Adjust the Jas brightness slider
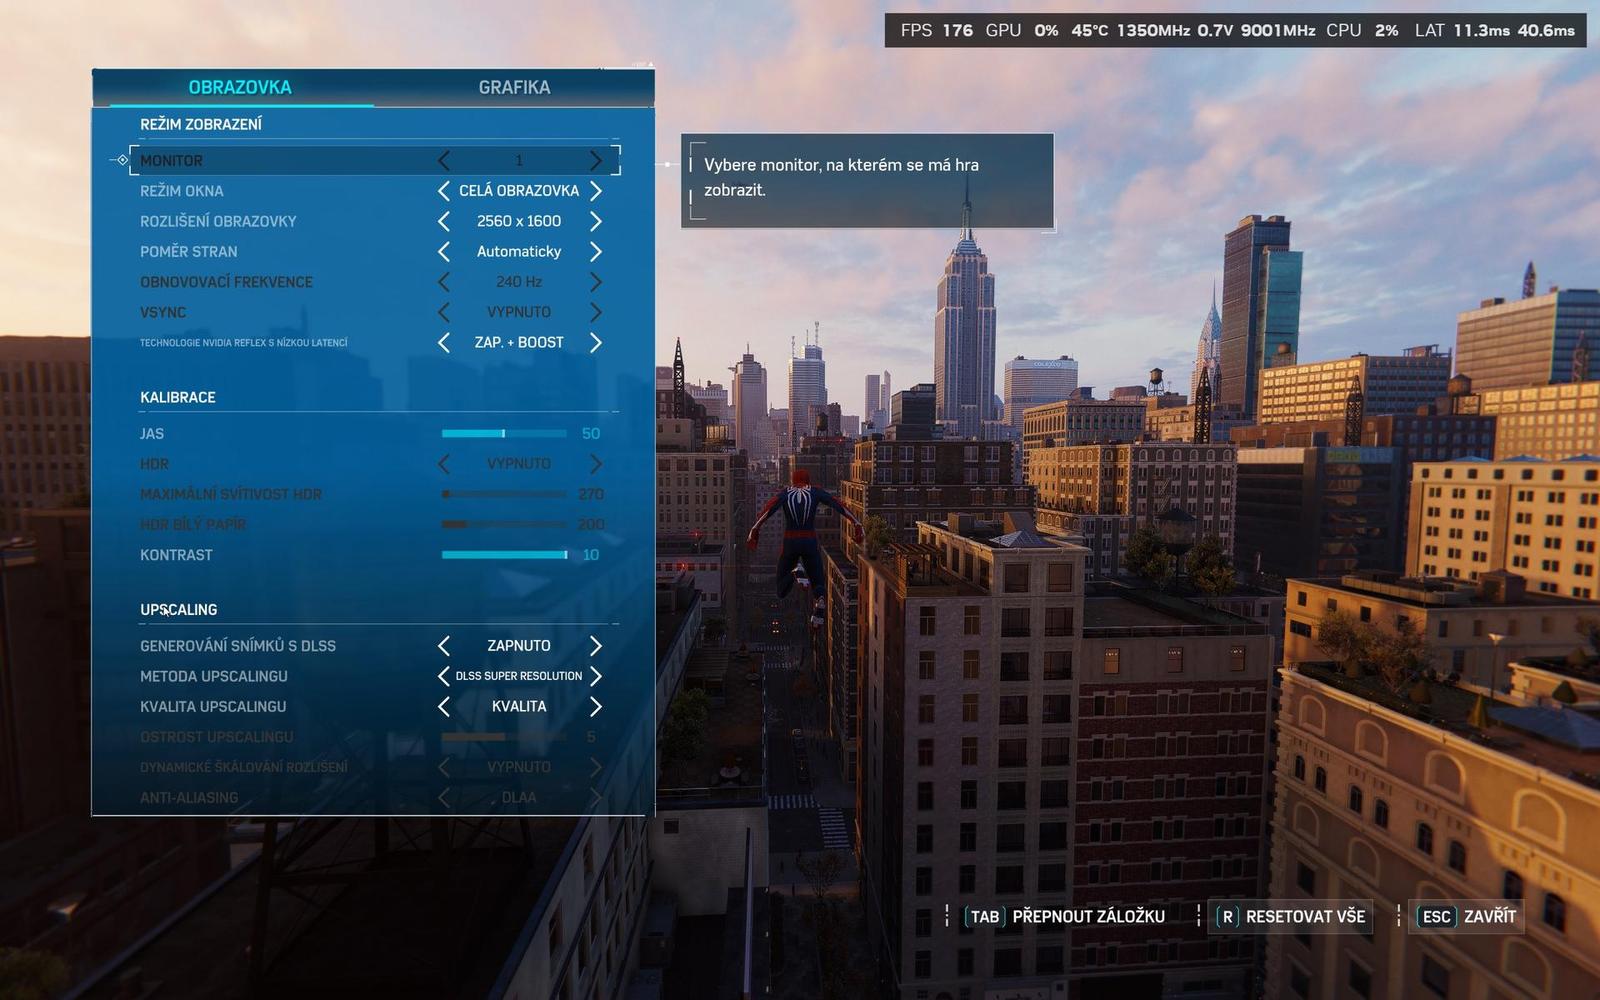Viewport: 1600px width, 1000px height. [x=504, y=434]
